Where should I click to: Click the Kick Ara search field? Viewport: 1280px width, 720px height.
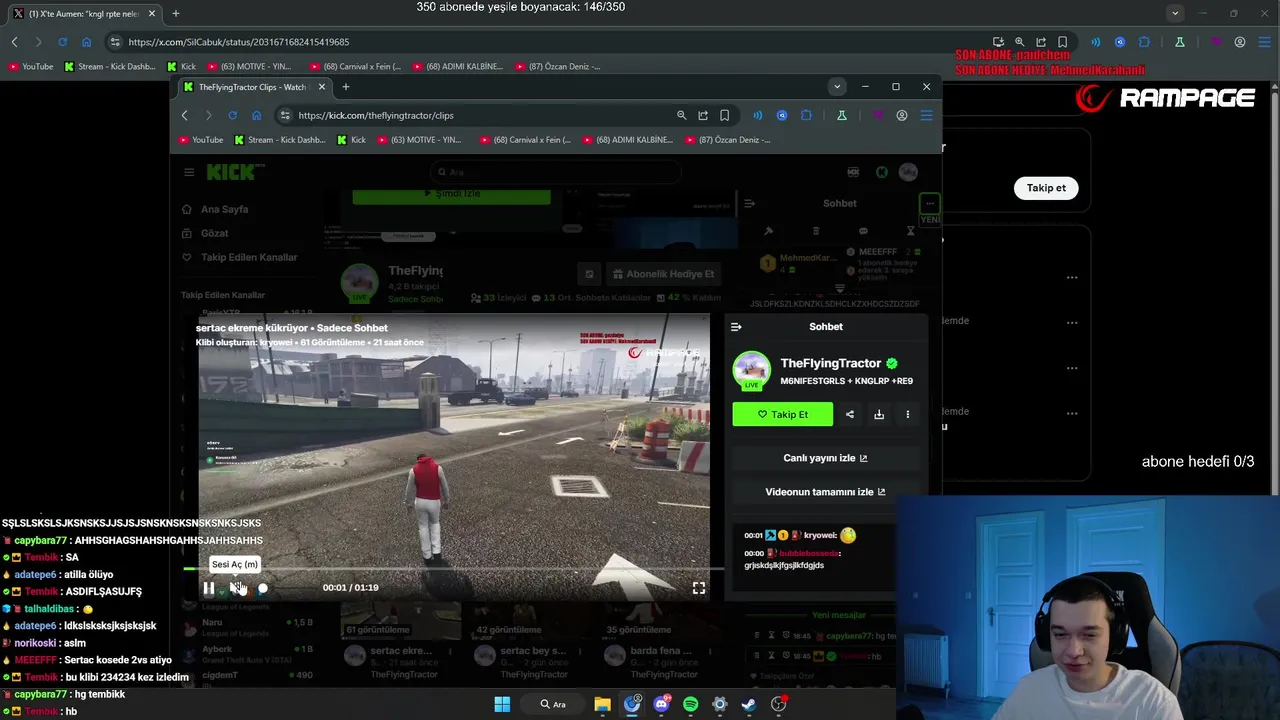tap(556, 172)
